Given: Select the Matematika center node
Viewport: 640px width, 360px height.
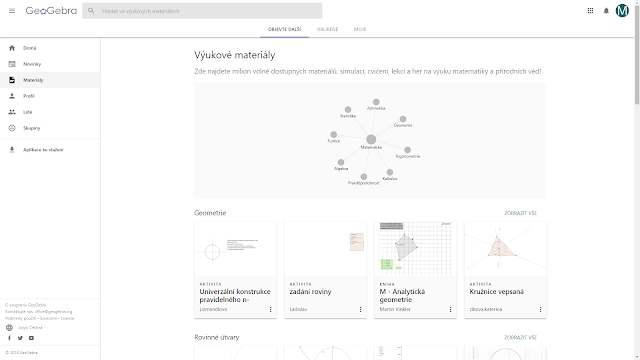Looking at the screenshot, I should [x=371, y=140].
